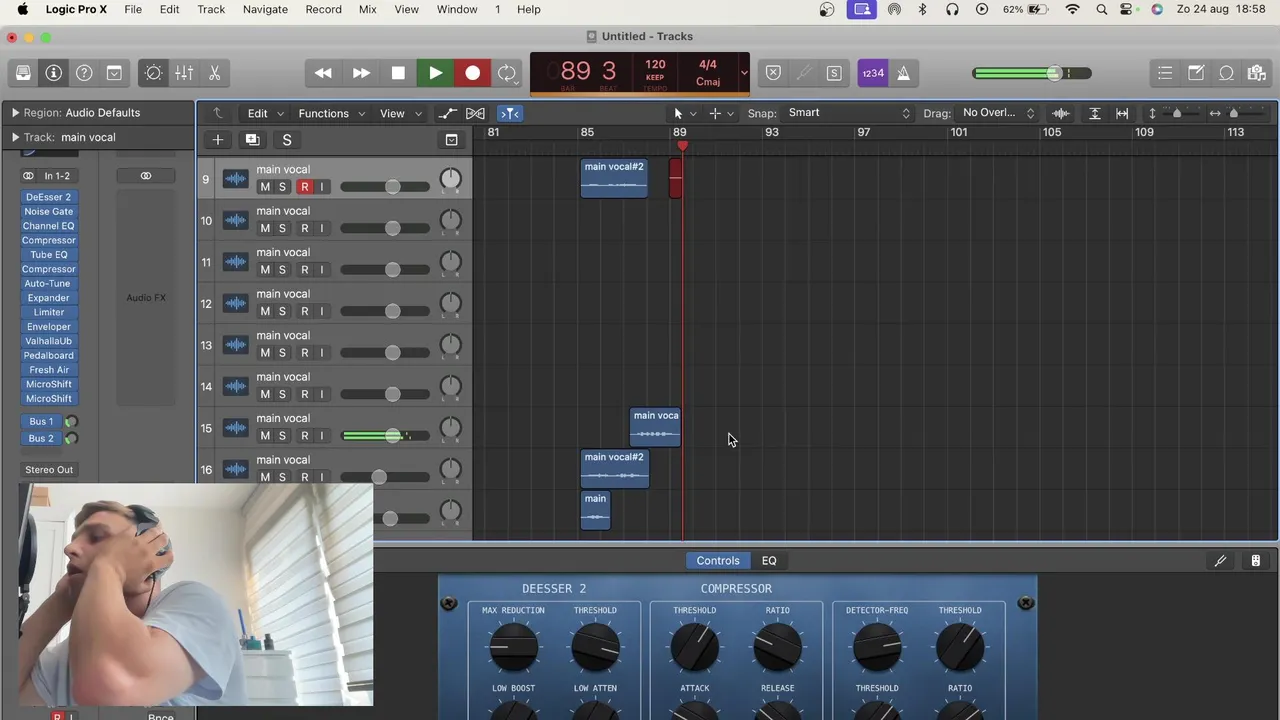Toggle Cycle mode
Screen dimensions: 1280x720
(507, 73)
